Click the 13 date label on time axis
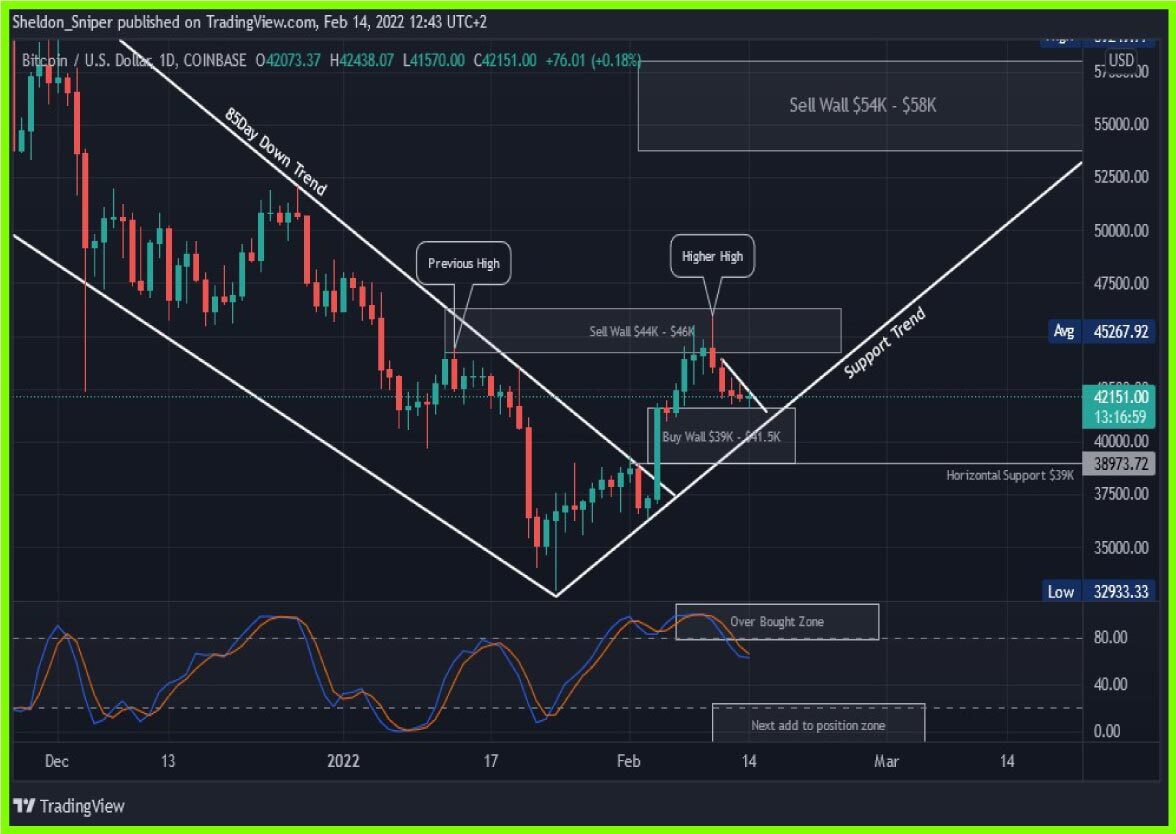This screenshot has height=834, width=1176. (168, 761)
